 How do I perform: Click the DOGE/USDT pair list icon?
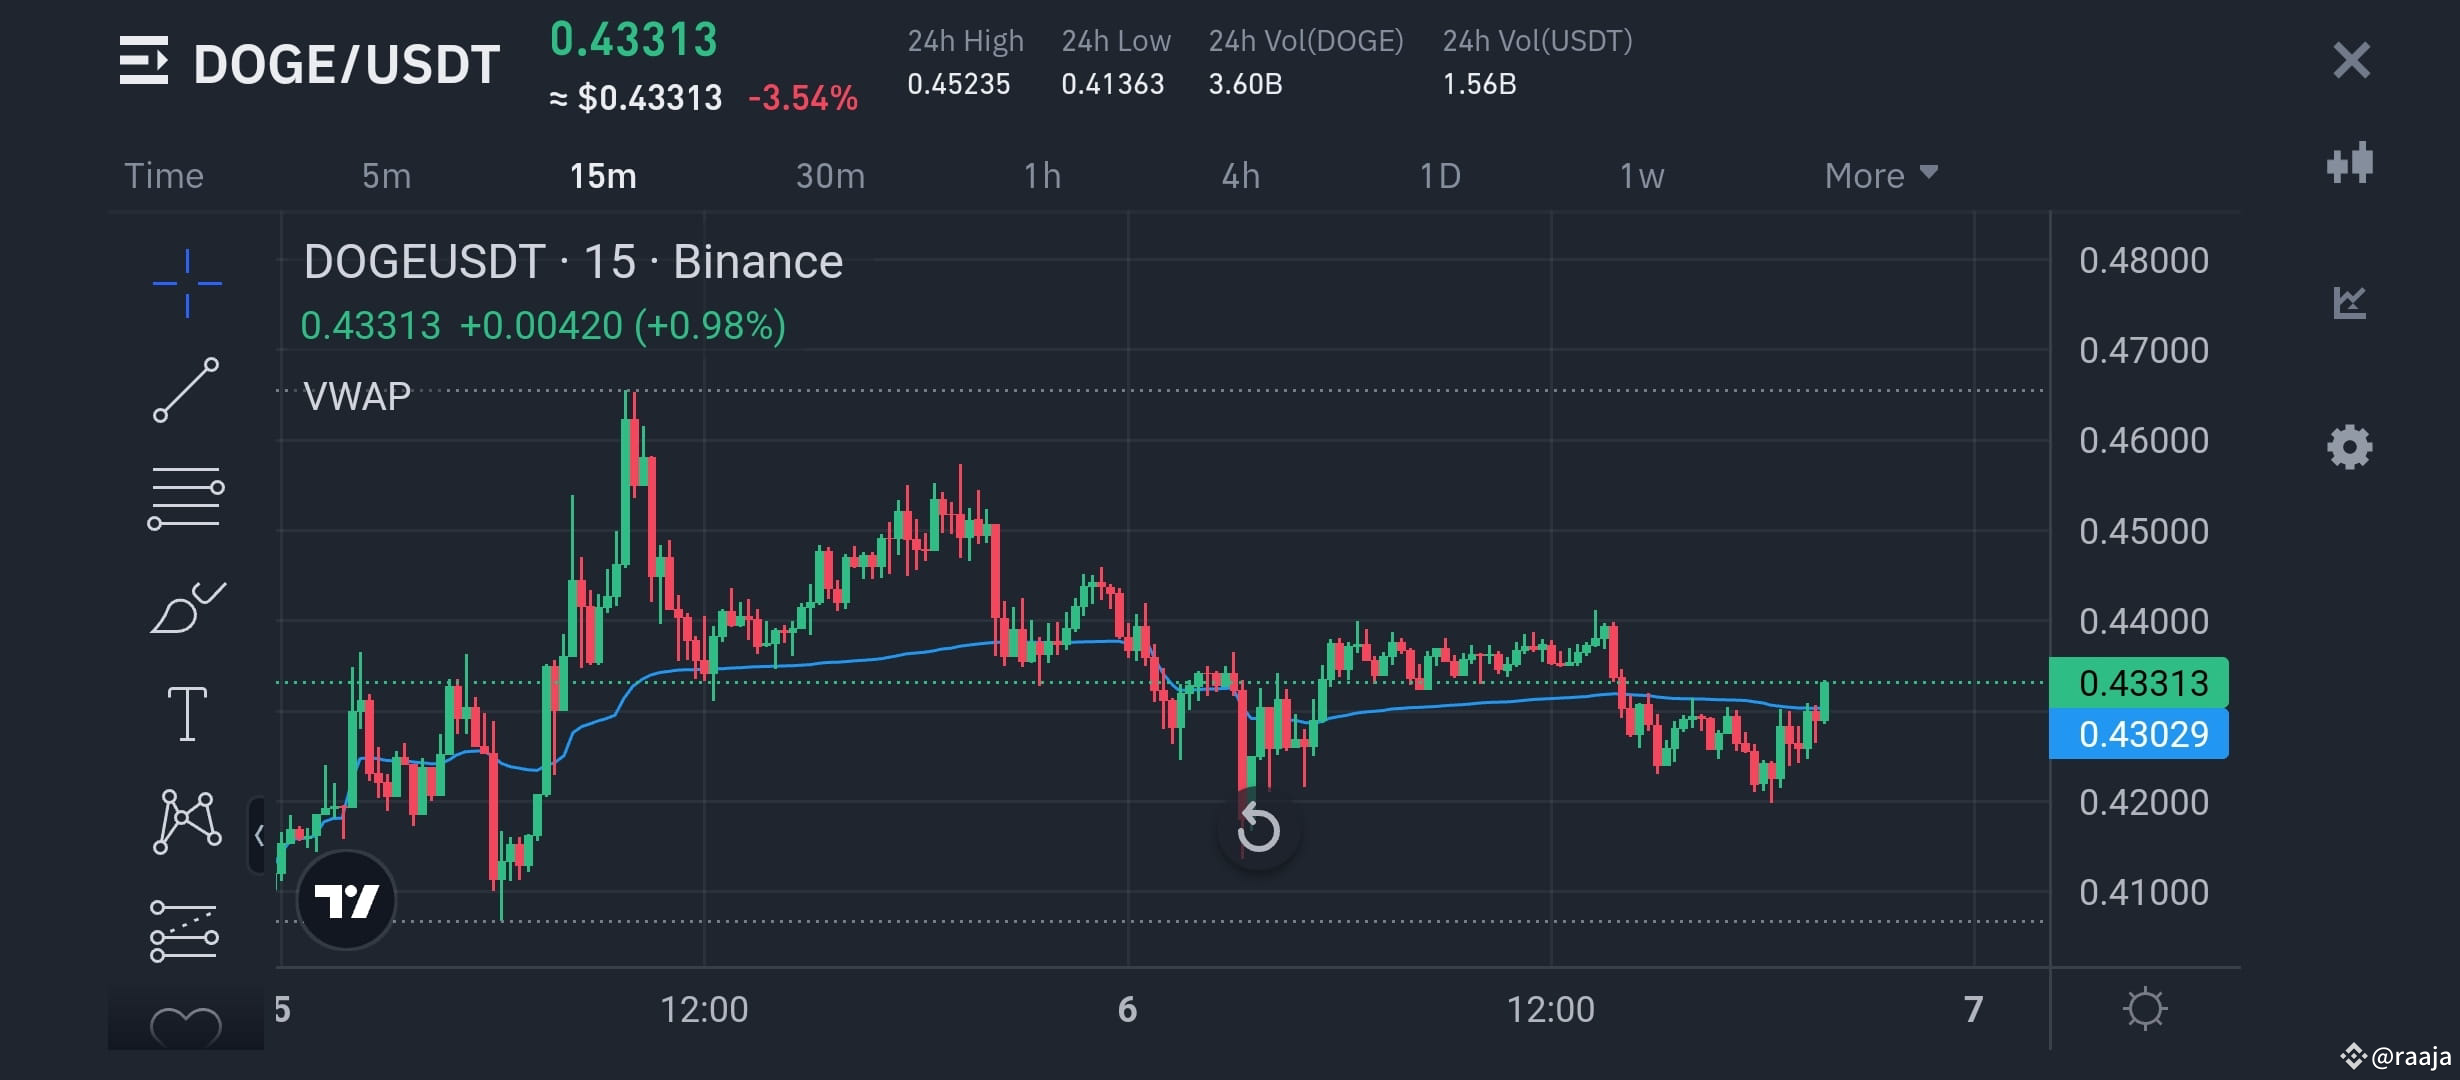coord(146,62)
